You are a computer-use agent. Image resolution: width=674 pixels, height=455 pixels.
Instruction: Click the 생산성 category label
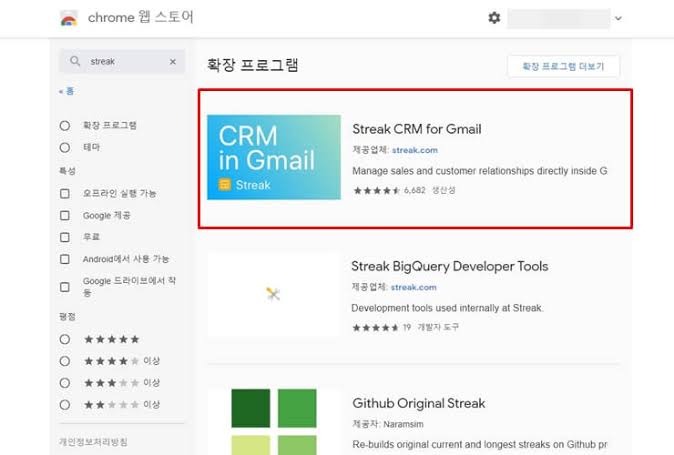(444, 190)
